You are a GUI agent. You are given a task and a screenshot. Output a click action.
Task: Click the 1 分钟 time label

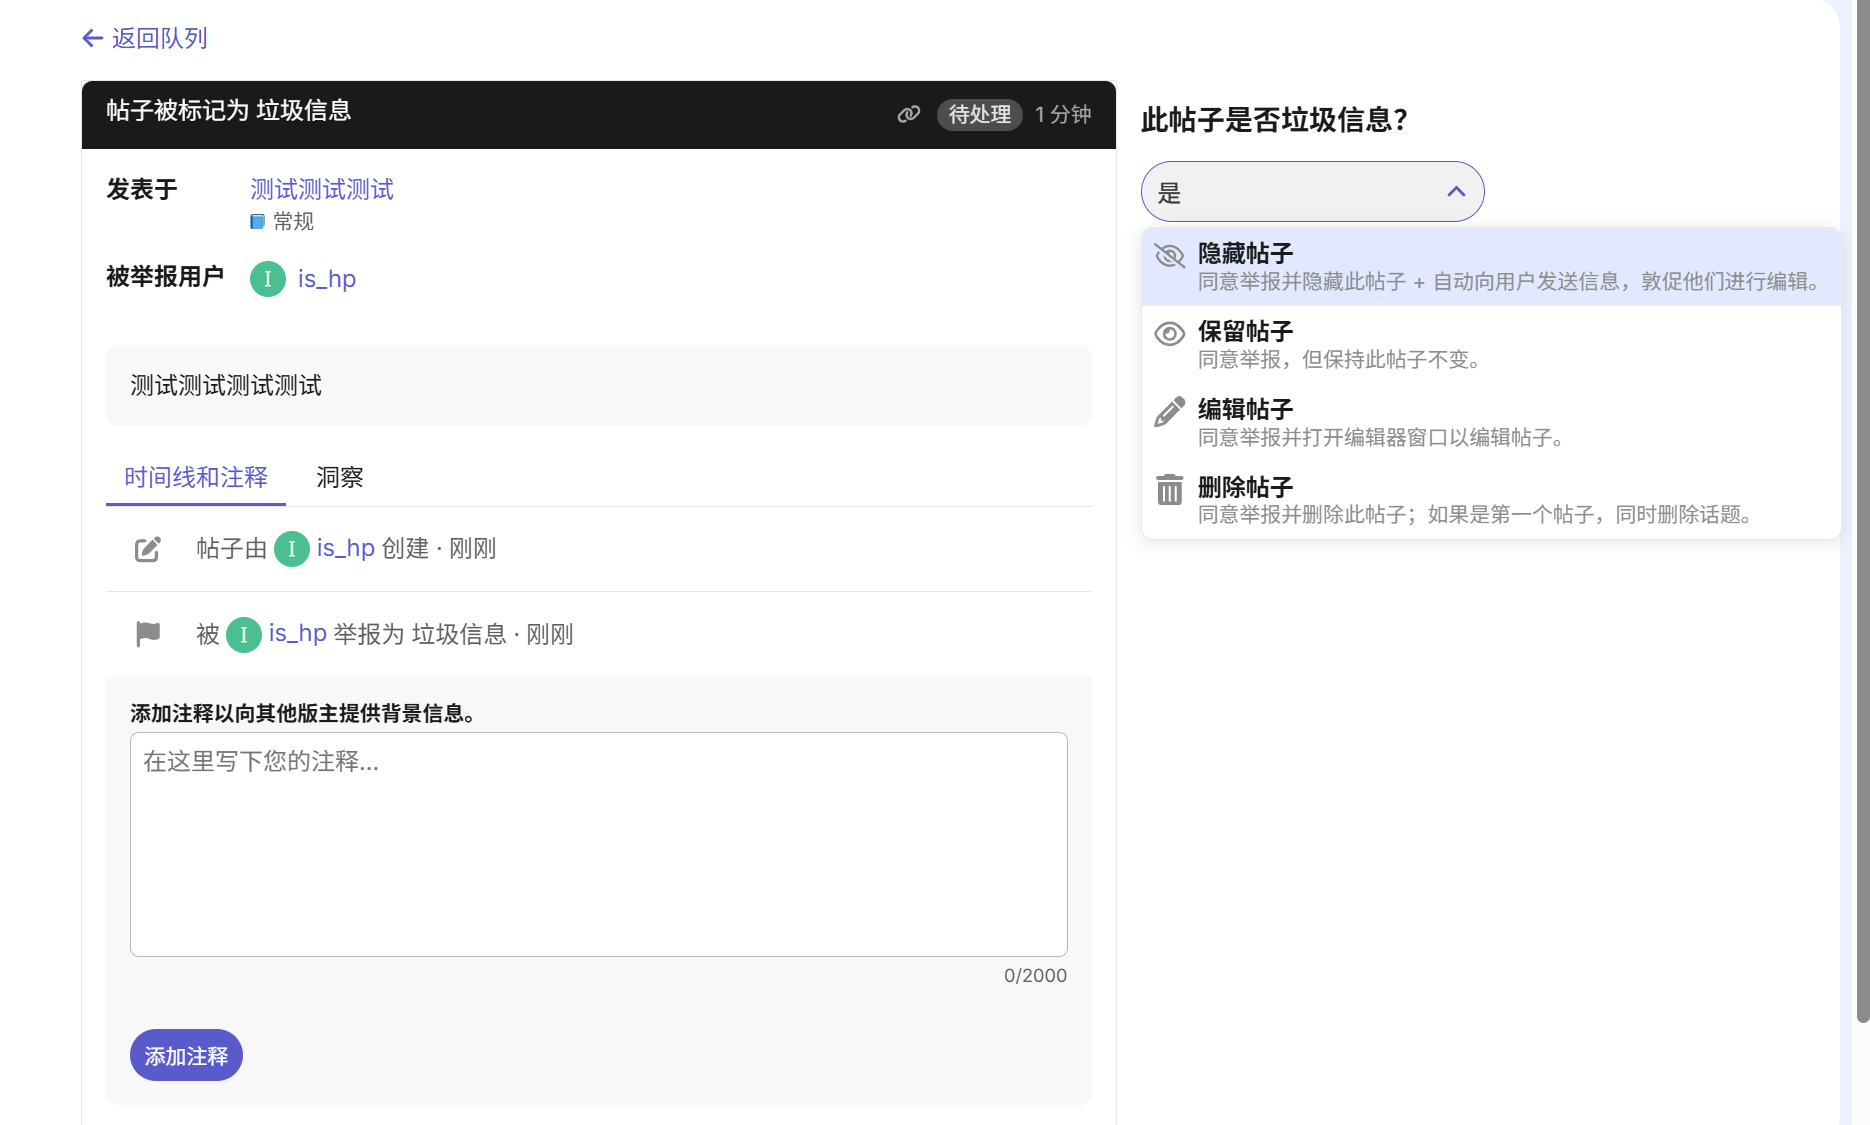coord(1063,114)
